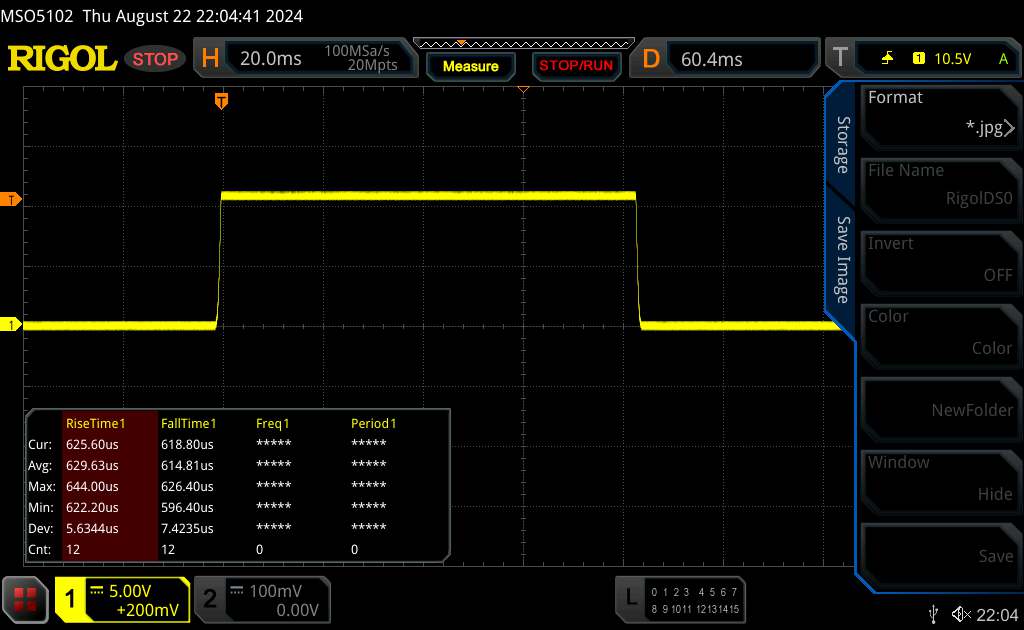Toggle channel 1 yellow label
Image resolution: width=1024 pixels, height=630 pixels.
[x=70, y=599]
